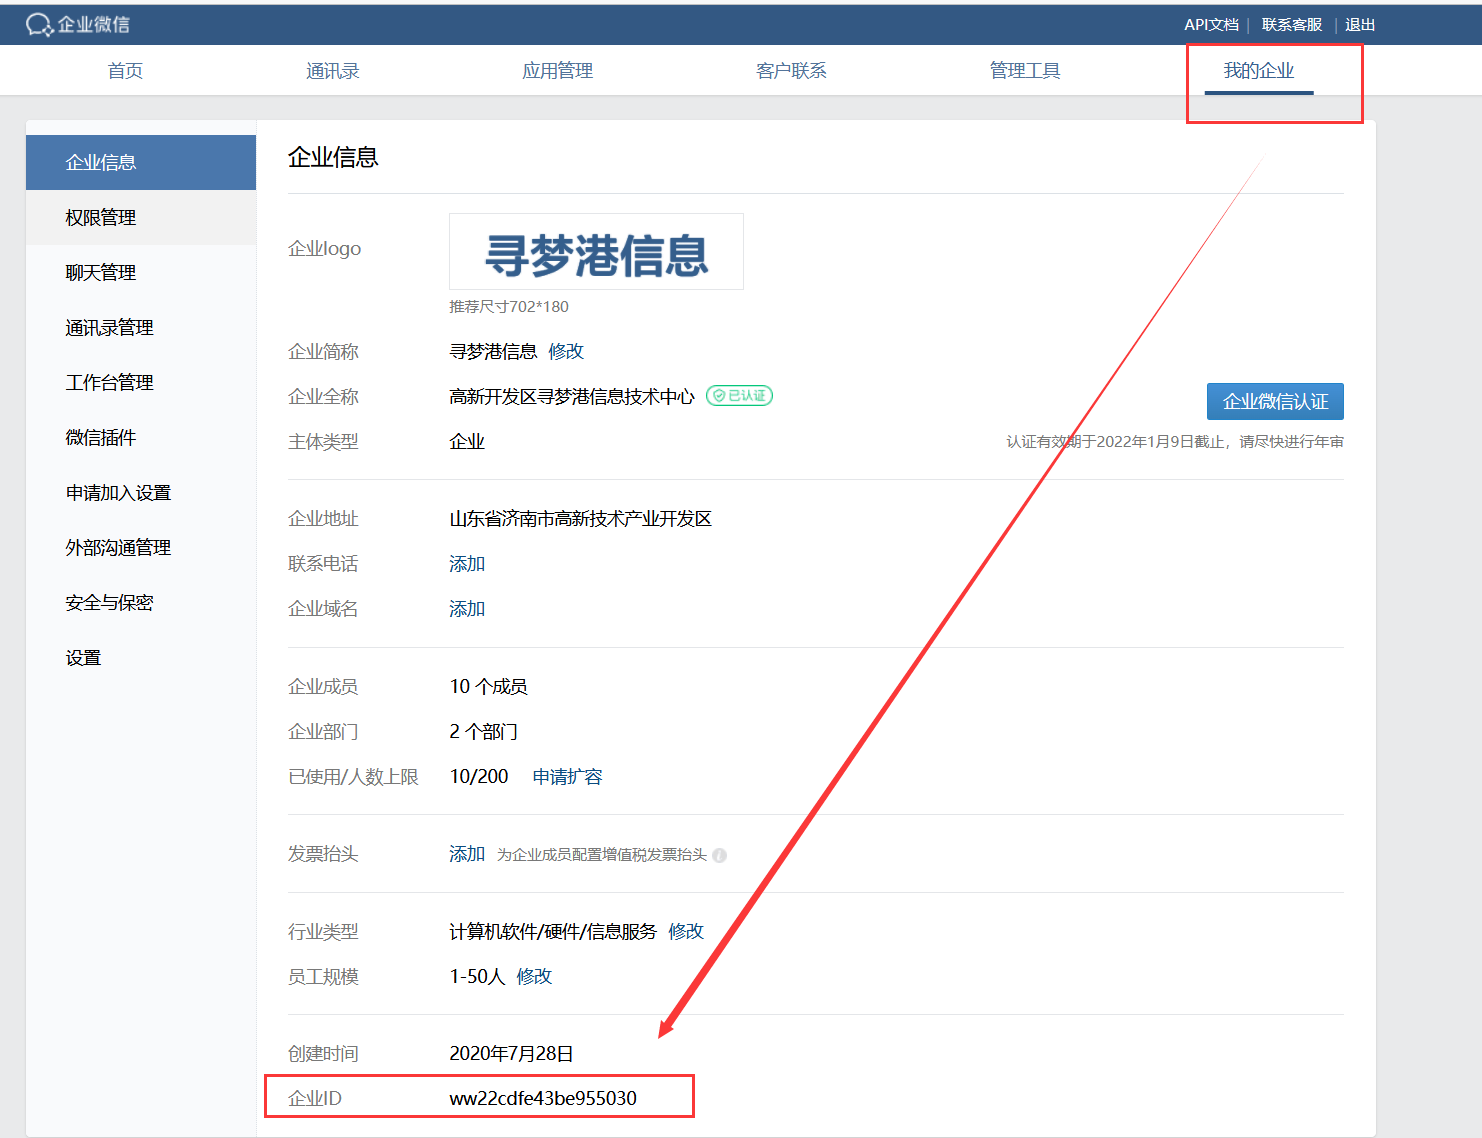Select 我的企业 tab
This screenshot has width=1482, height=1138.
pos(1259,71)
